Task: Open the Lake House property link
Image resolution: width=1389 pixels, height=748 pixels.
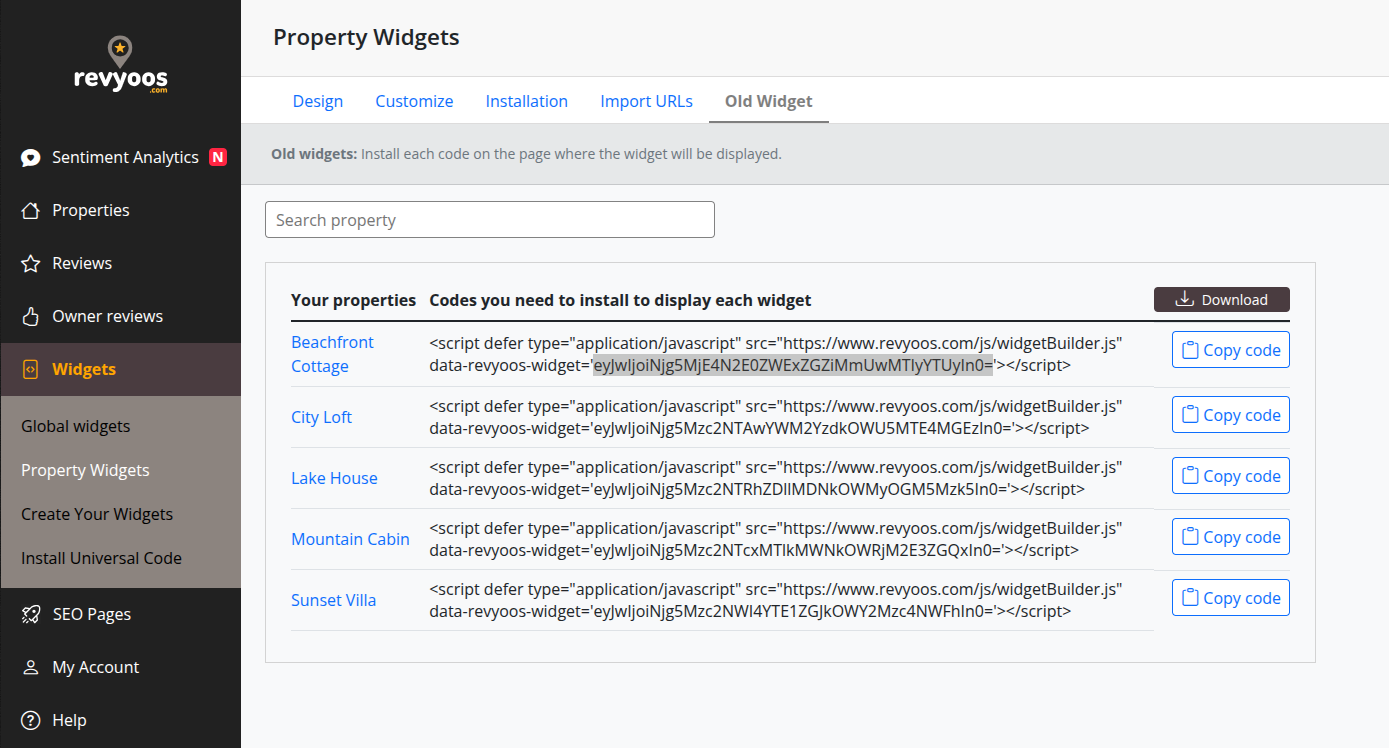Action: point(334,478)
